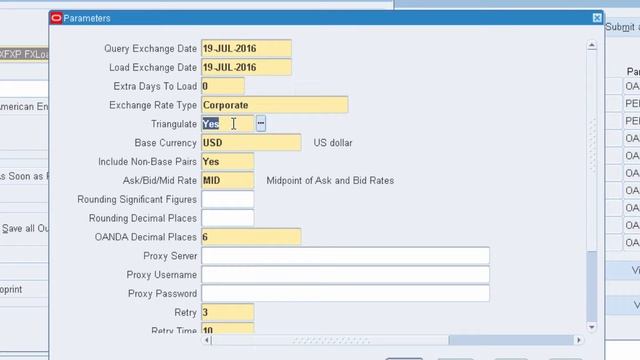Click the Rounding Decimal Places field
This screenshot has height=360, width=640.
(227, 218)
